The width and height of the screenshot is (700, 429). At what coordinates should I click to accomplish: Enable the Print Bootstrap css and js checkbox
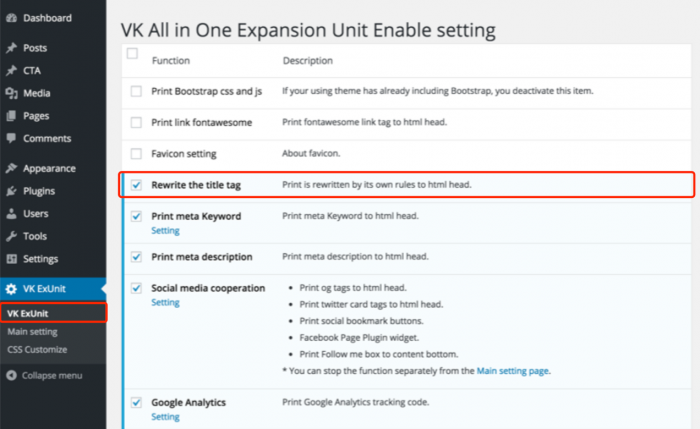[136, 92]
